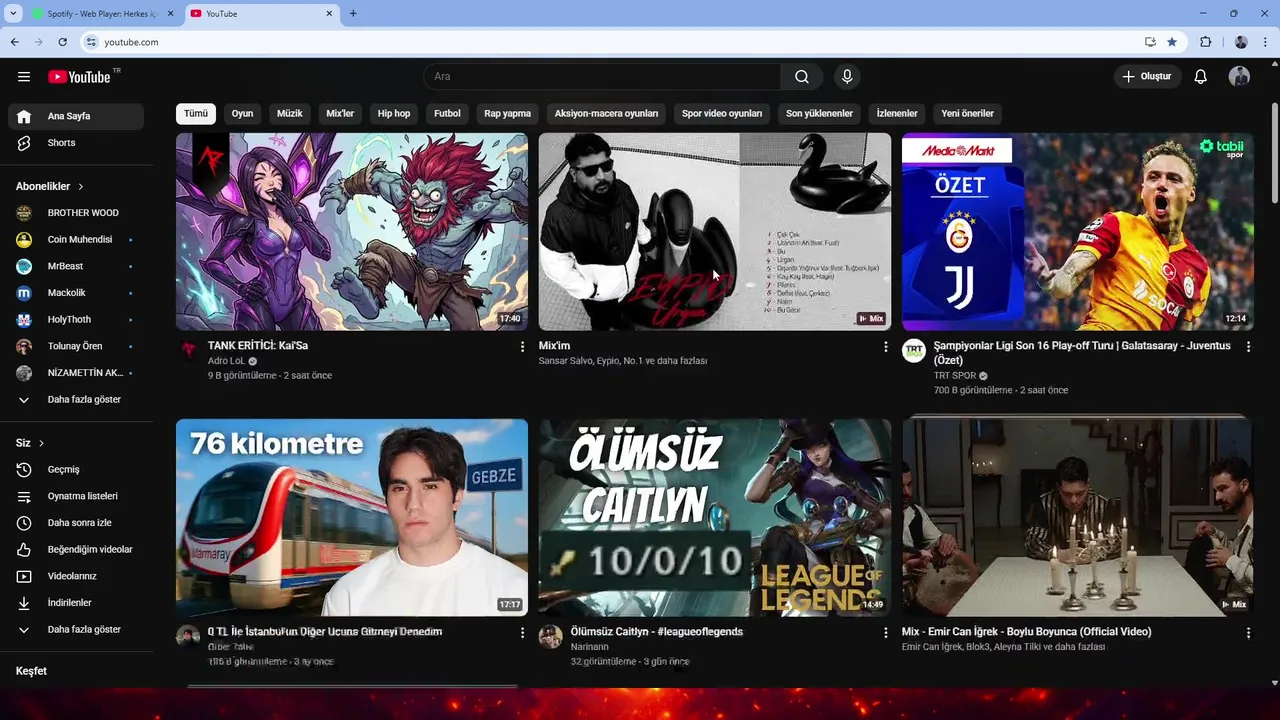Expand Daha fazla göster under Siz
The height and width of the screenshot is (720, 1280).
[x=76, y=630]
